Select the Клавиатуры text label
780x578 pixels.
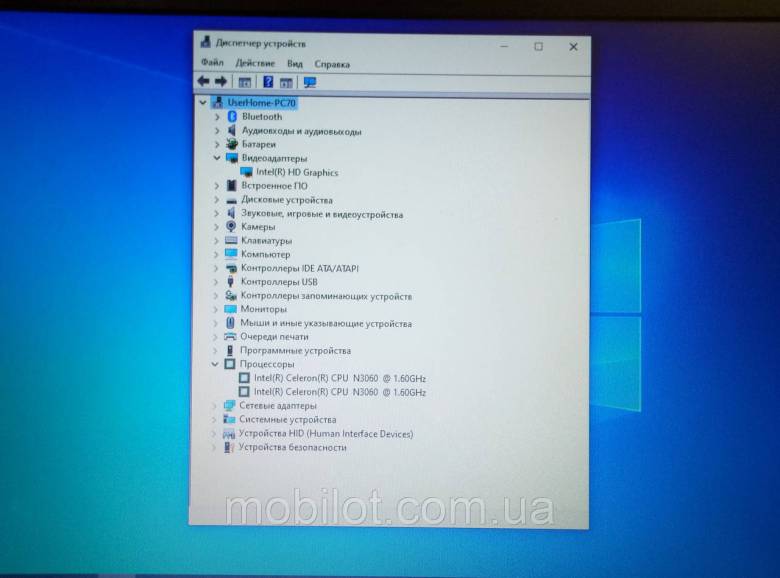[x=267, y=241]
